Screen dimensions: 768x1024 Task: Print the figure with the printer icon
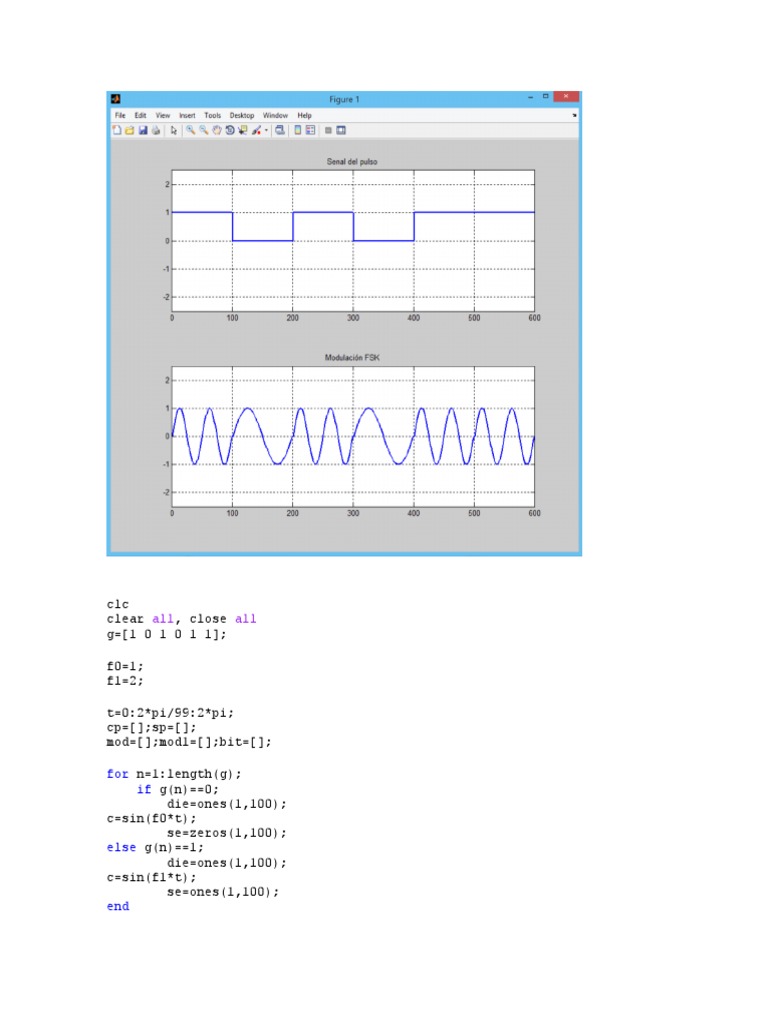pyautogui.click(x=156, y=130)
